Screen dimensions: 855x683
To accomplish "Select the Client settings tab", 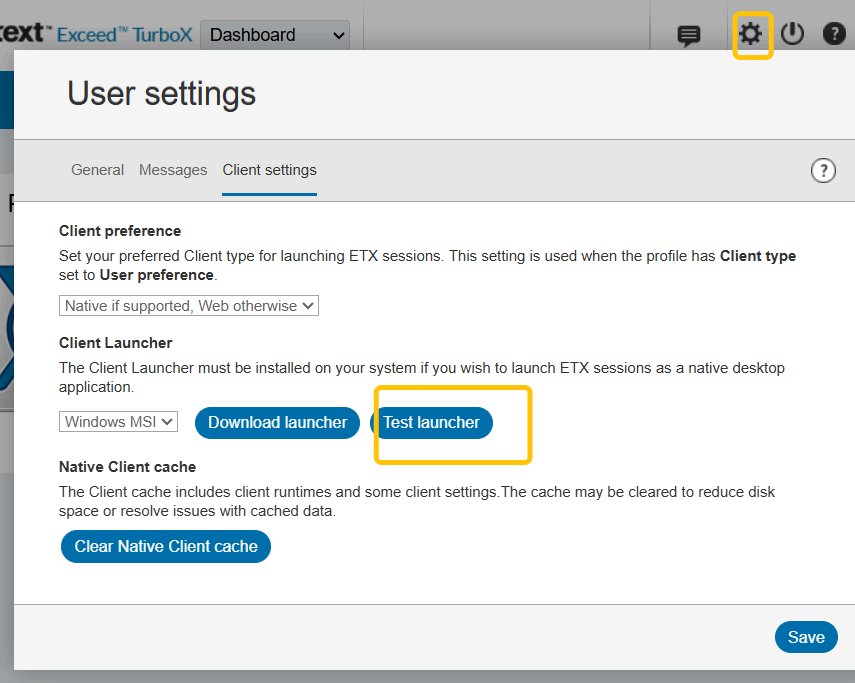I will [x=269, y=170].
